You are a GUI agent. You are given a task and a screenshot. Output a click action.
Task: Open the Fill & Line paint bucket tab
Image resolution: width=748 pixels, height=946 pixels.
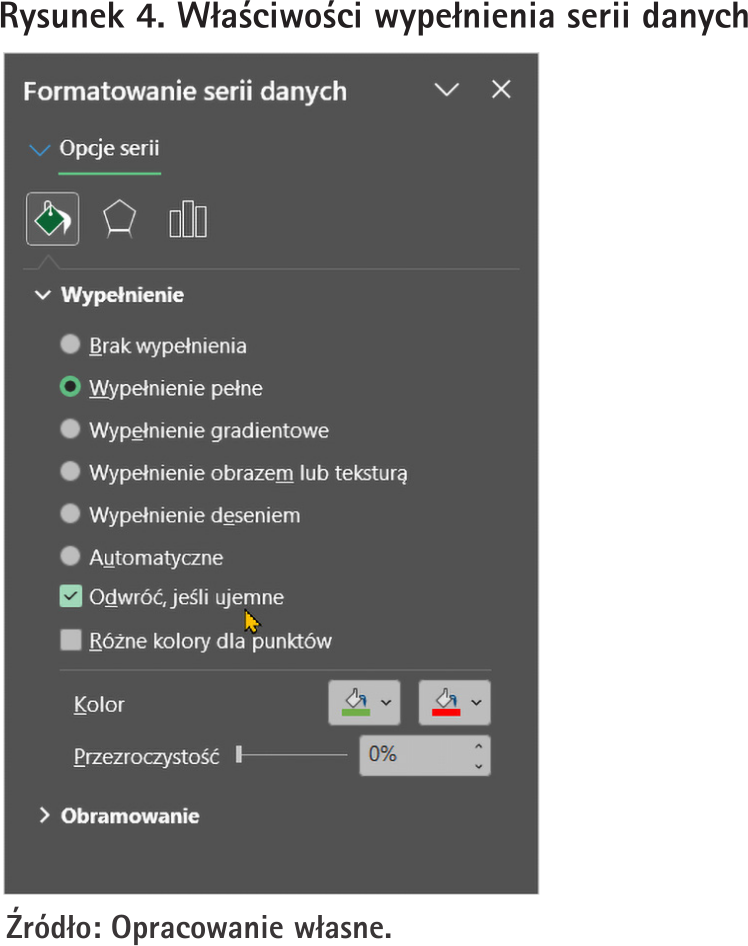(52, 219)
